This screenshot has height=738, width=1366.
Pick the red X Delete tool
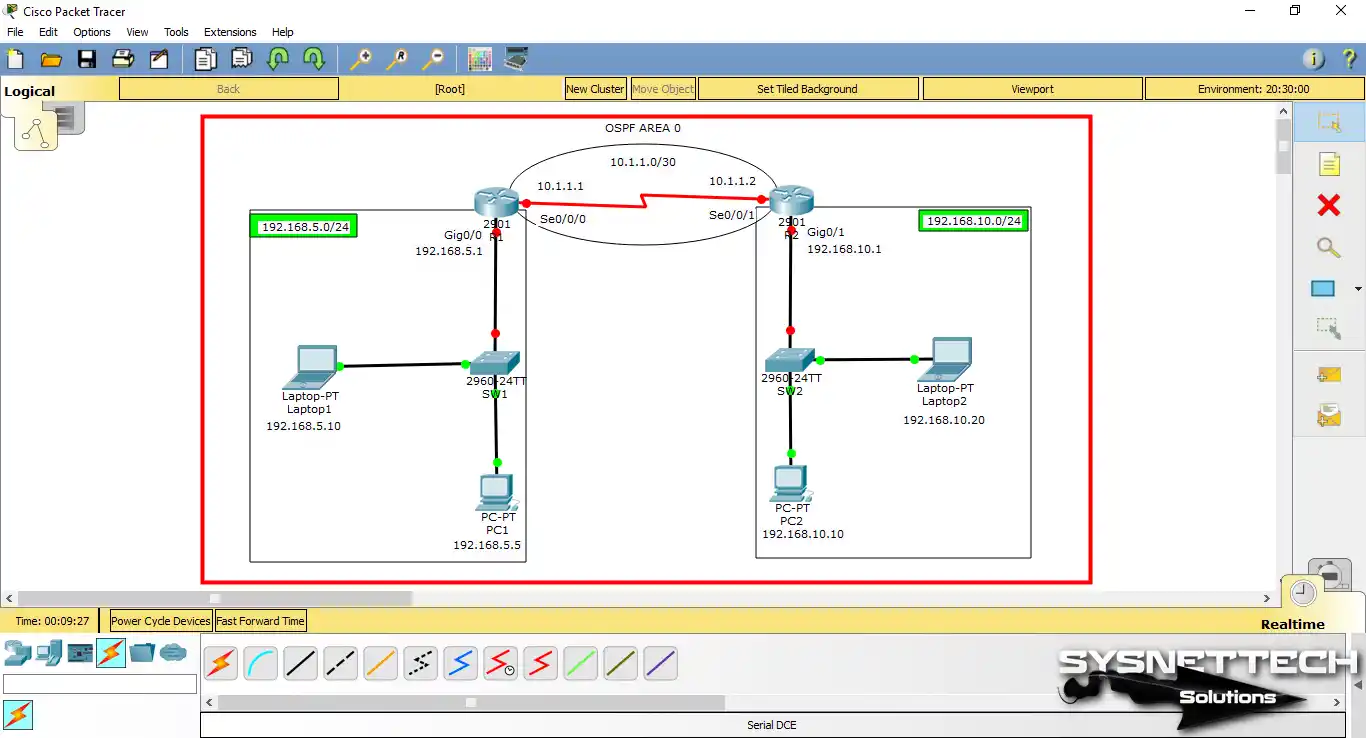1328,205
